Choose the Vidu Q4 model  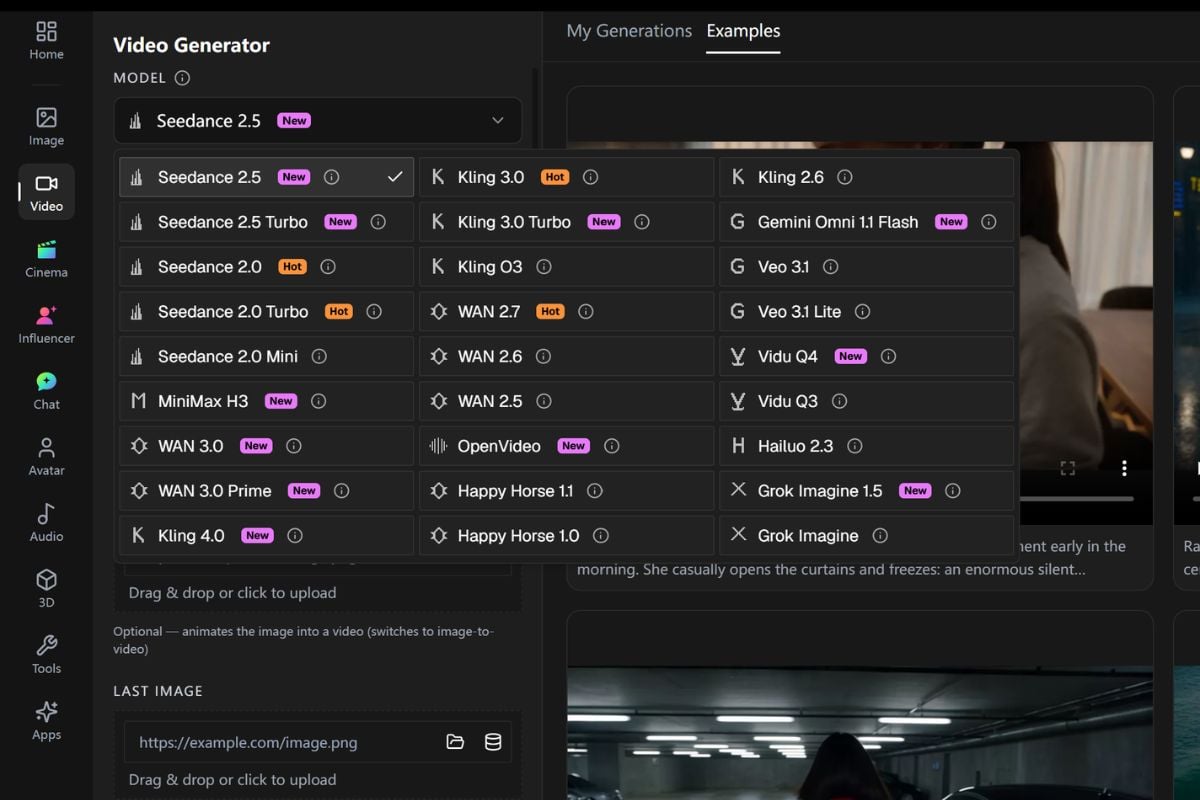pos(866,356)
